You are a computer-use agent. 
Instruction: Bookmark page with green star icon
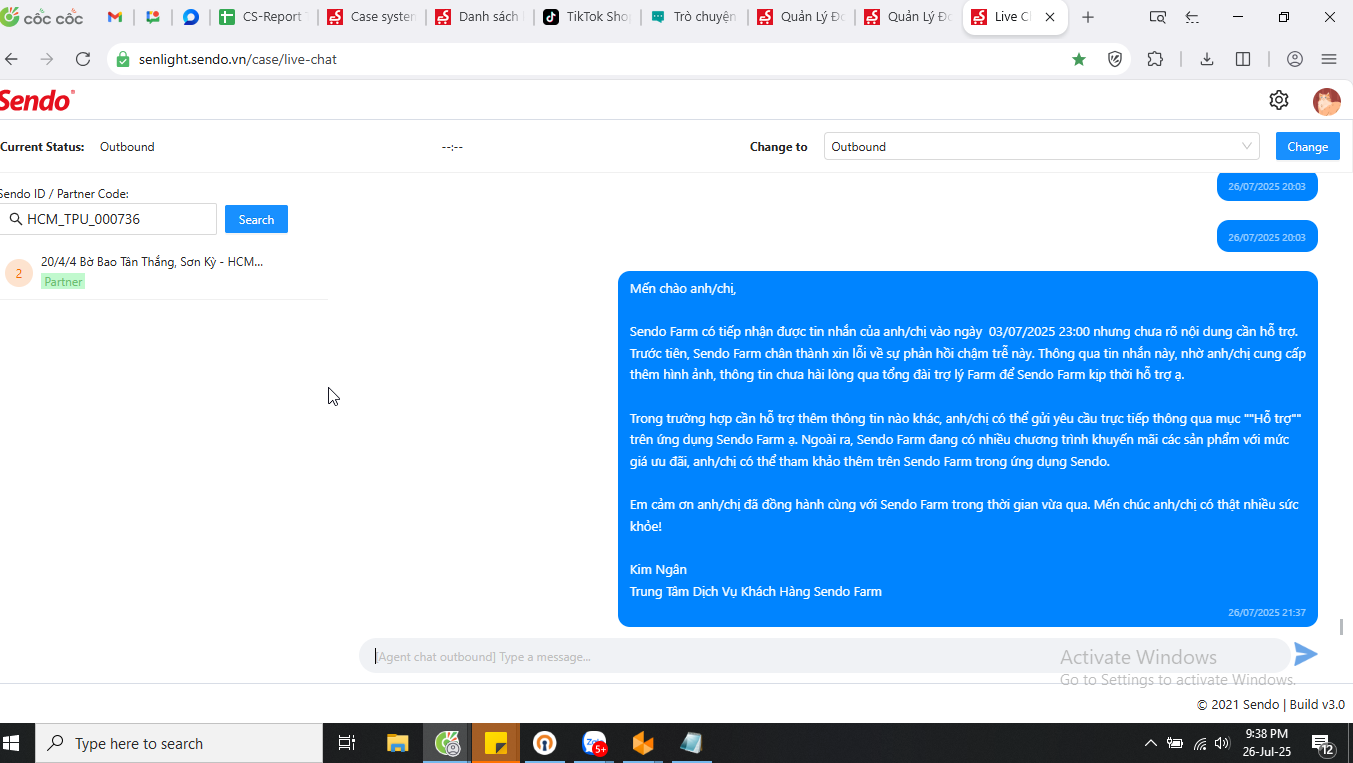click(1079, 59)
